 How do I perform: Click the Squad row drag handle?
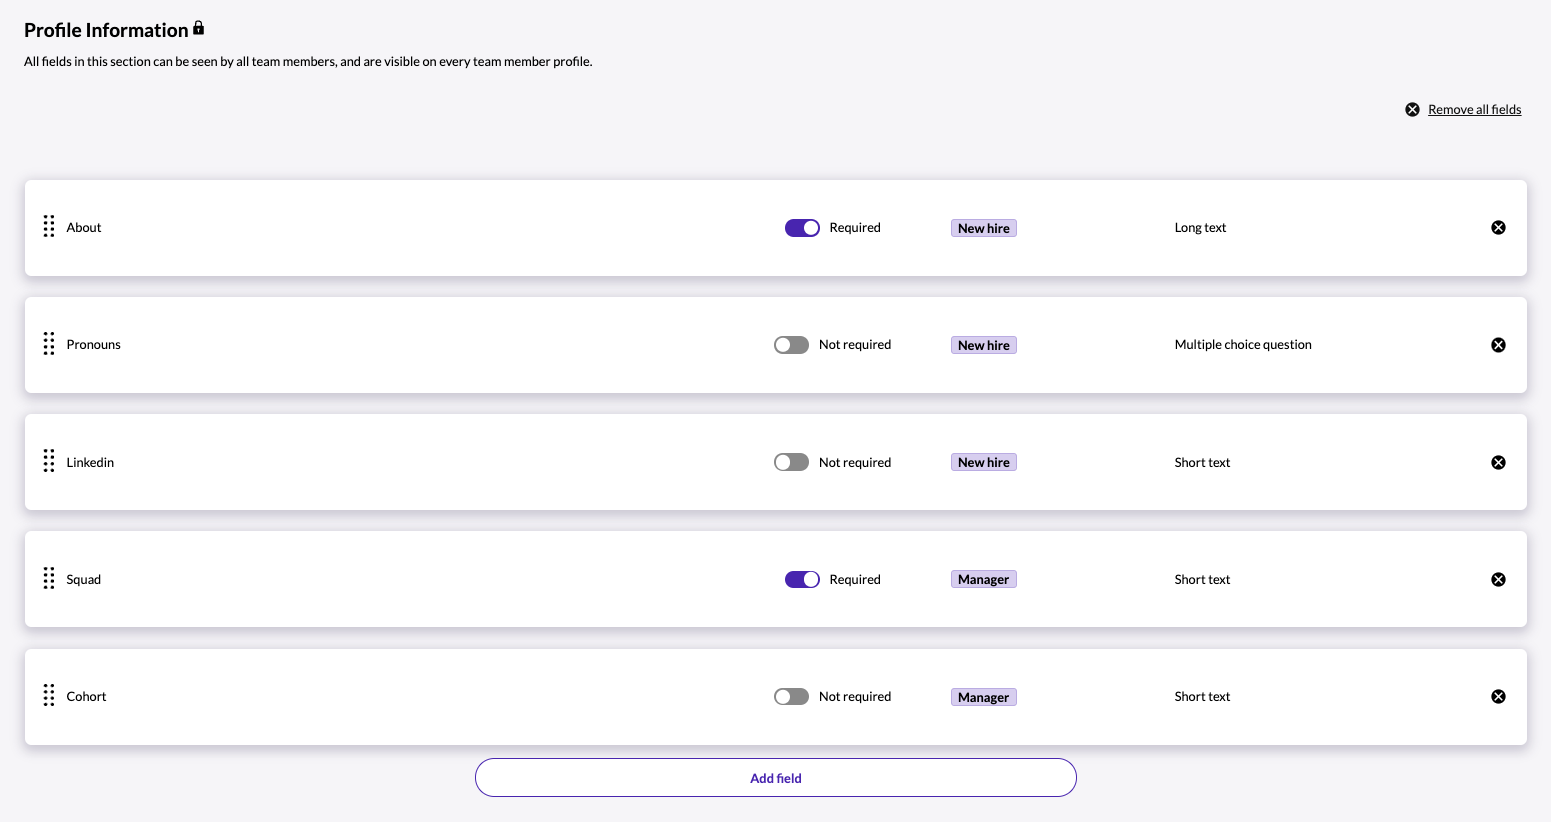click(49, 579)
